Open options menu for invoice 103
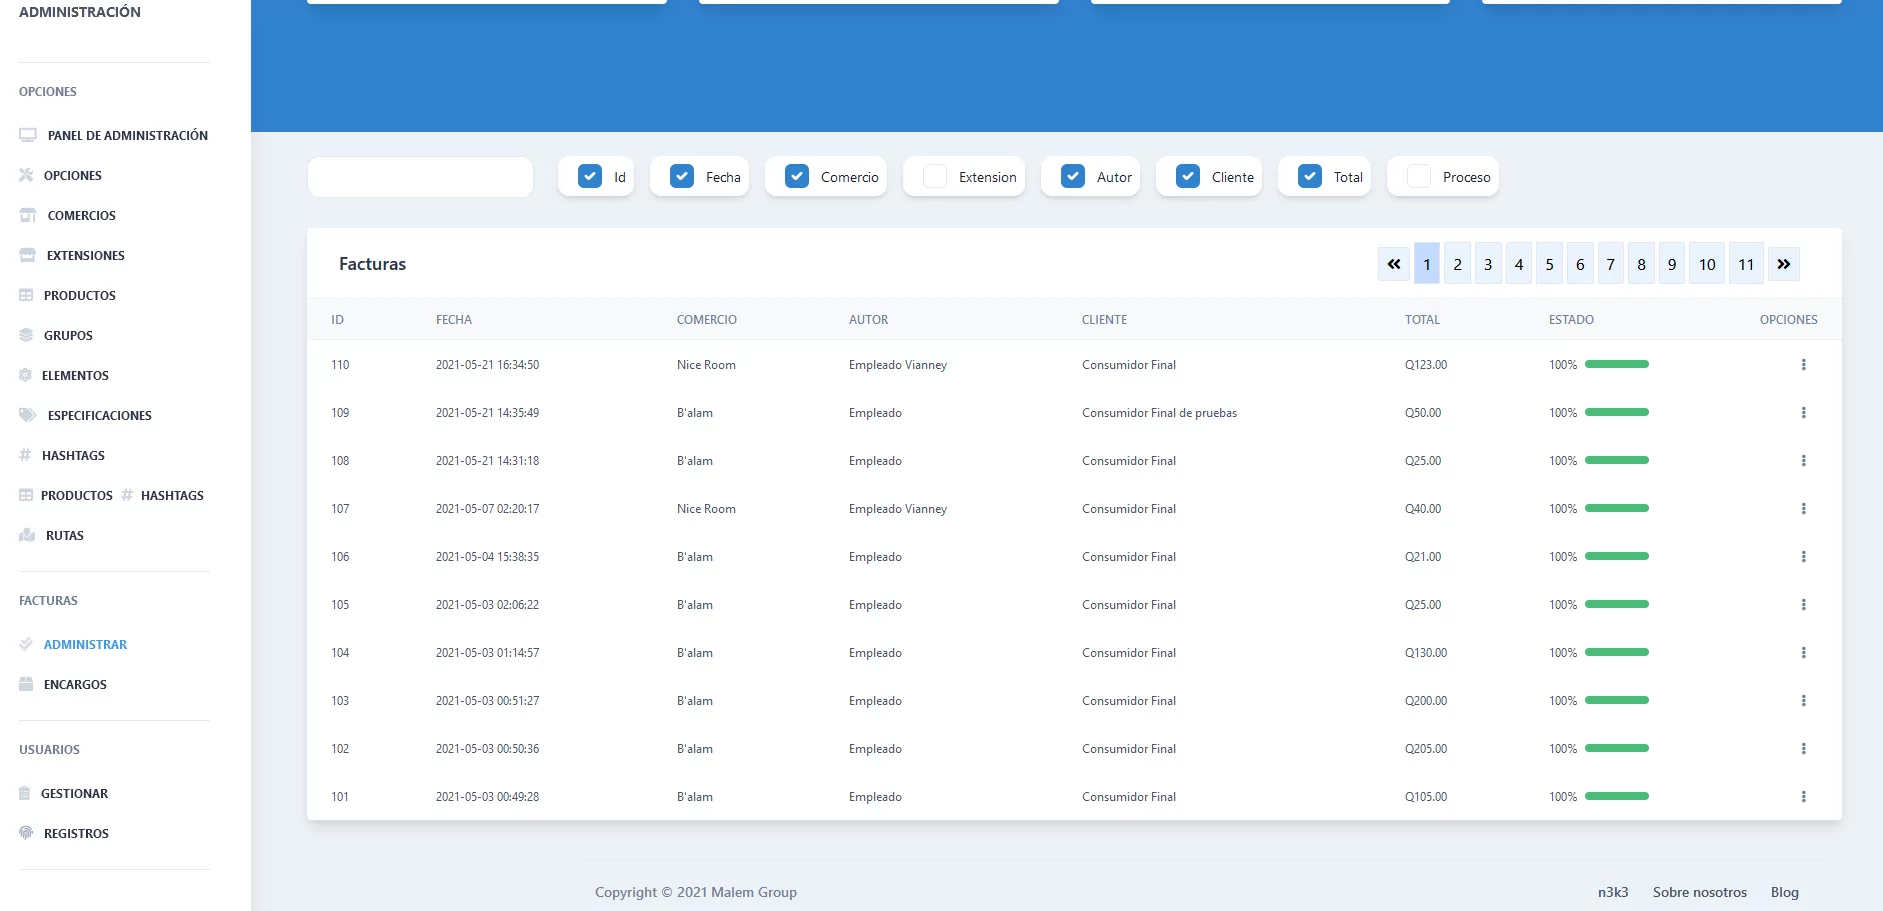 pos(1803,701)
